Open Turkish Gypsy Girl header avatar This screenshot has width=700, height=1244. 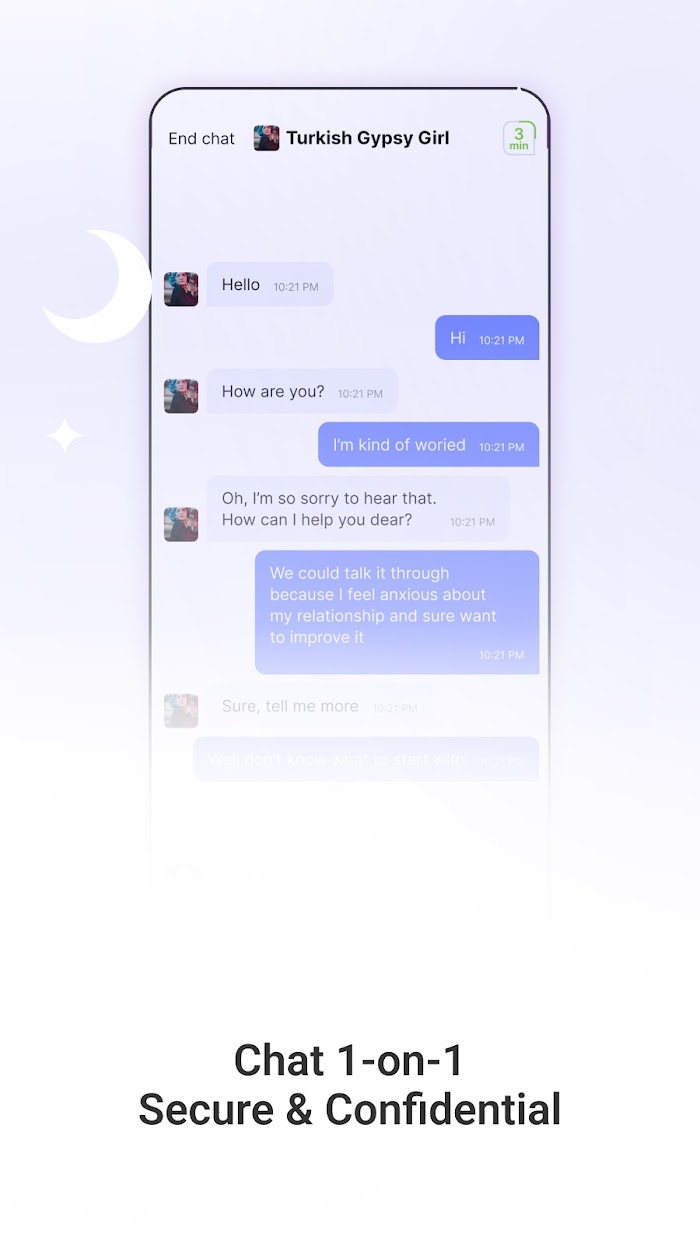point(267,138)
